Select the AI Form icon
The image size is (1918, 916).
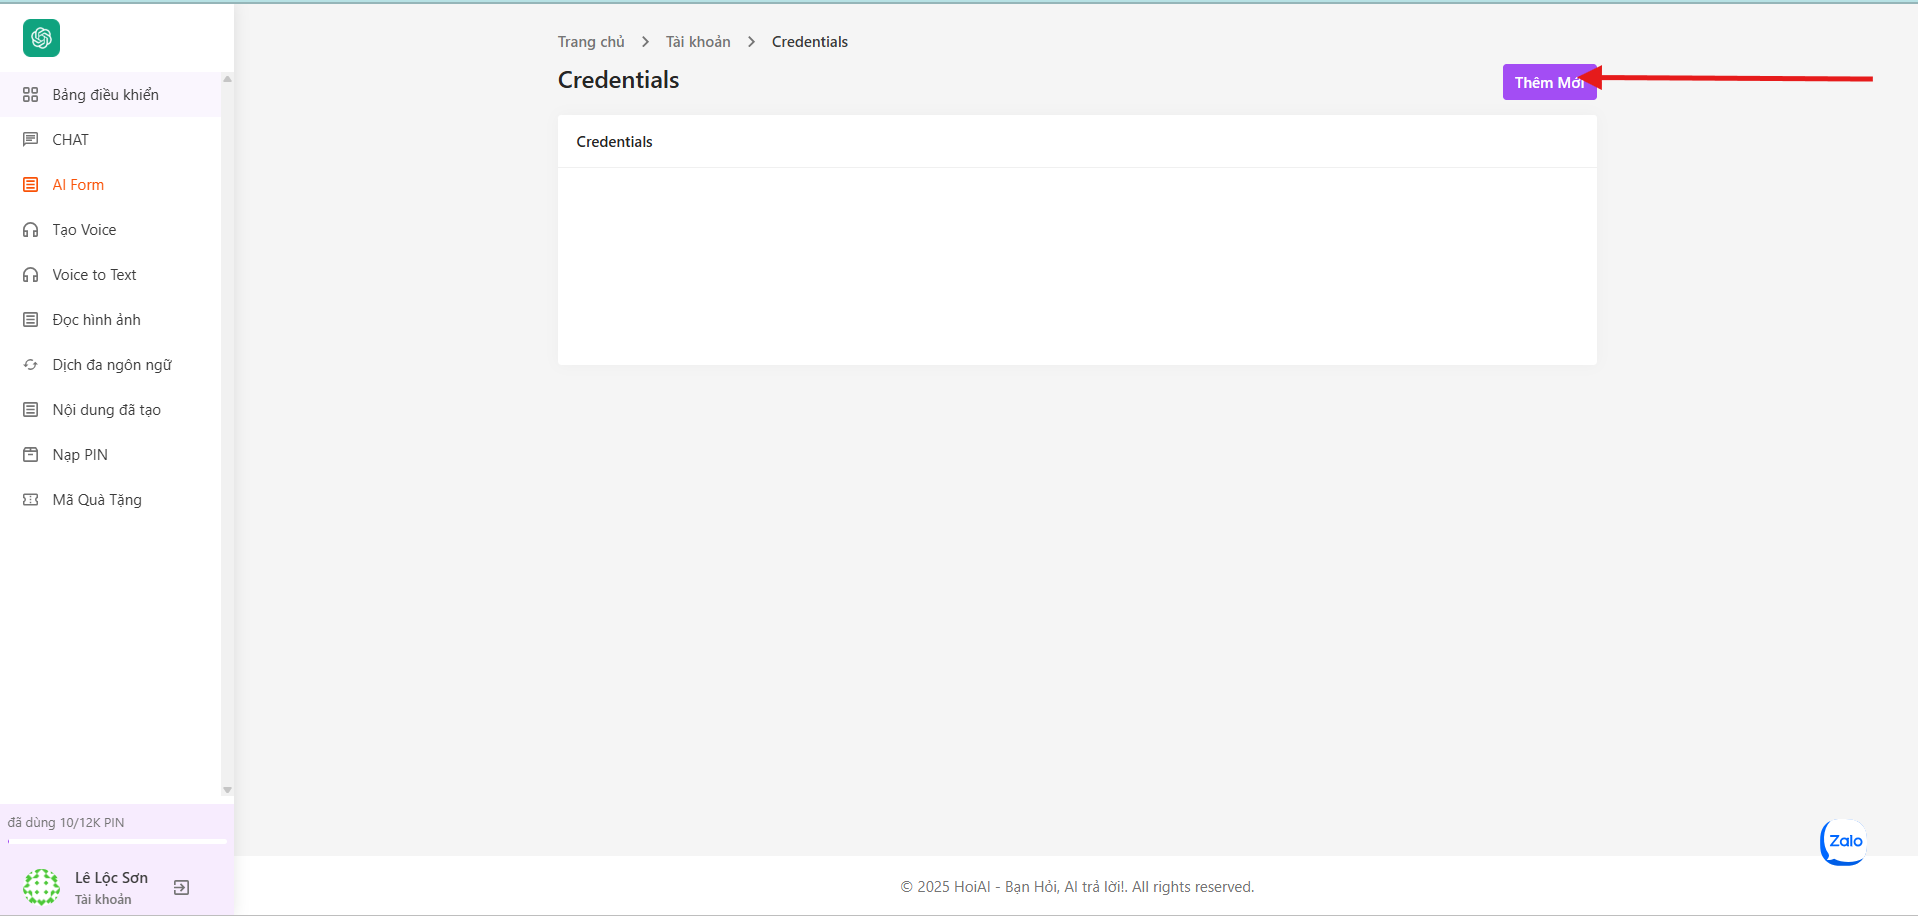[31, 185]
